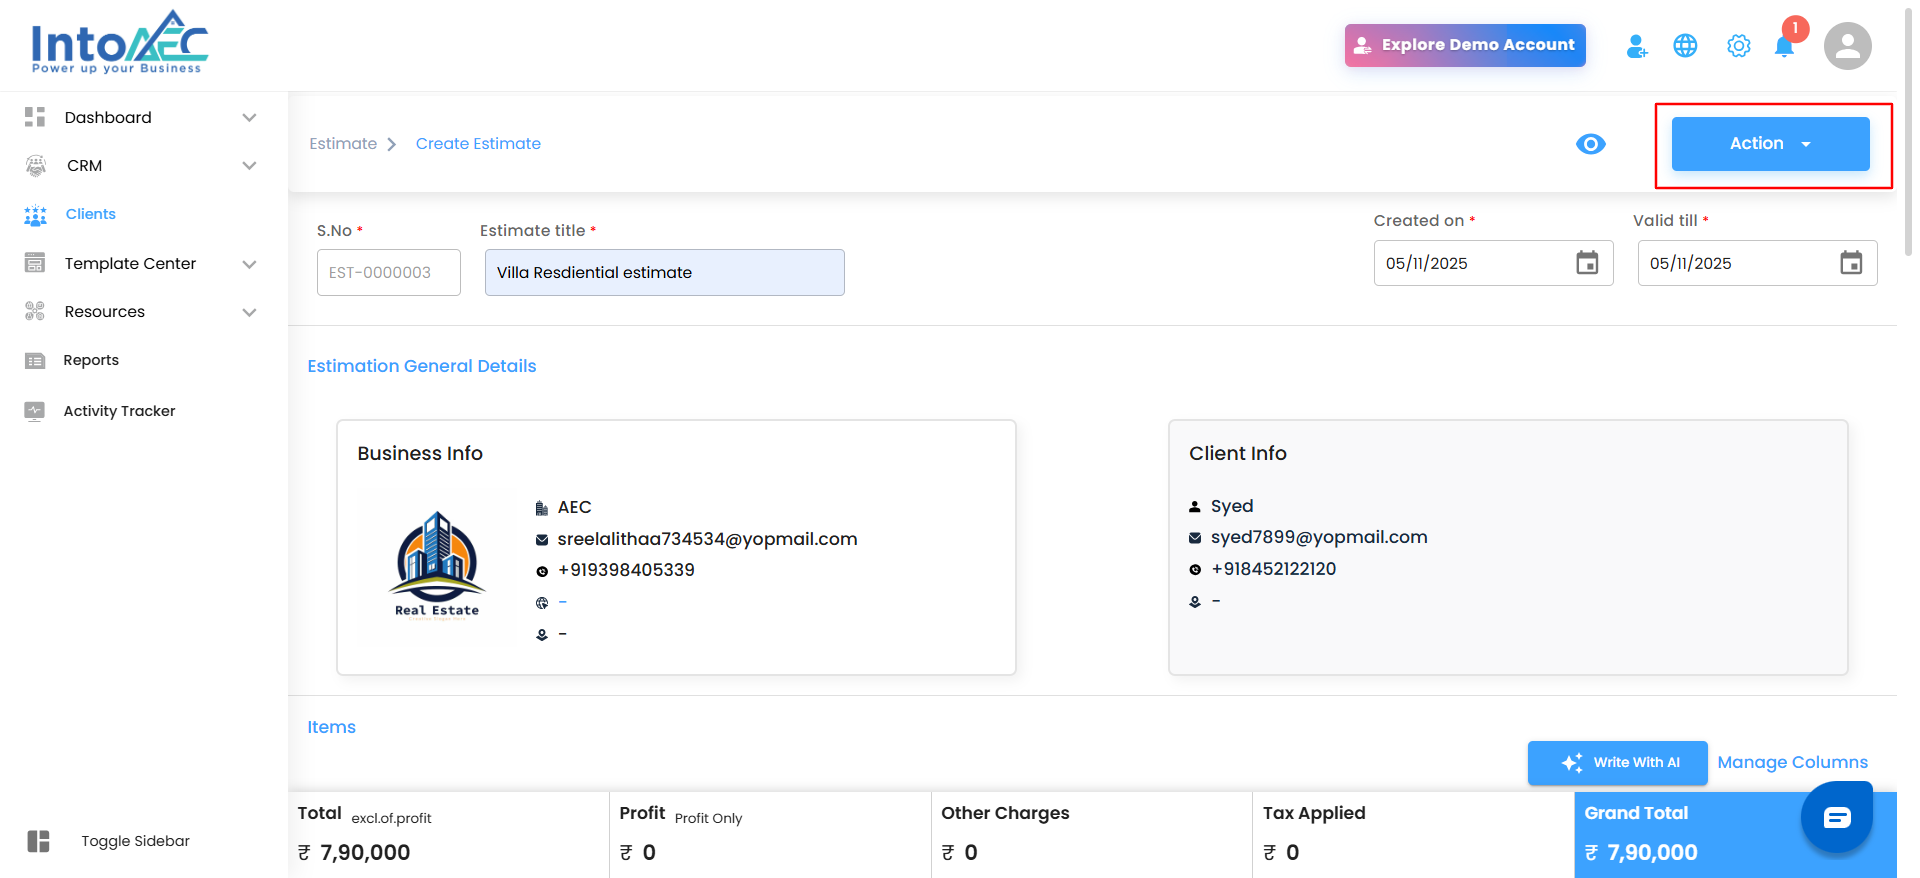This screenshot has height=878, width=1920.
Task: Open the Valid till calendar picker
Action: (1851, 263)
